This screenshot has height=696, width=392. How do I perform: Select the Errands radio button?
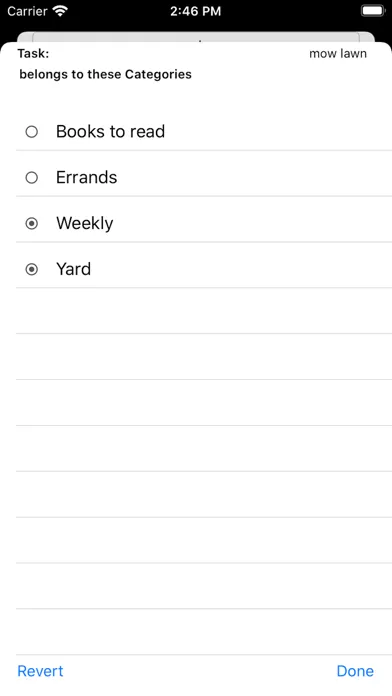(32, 178)
